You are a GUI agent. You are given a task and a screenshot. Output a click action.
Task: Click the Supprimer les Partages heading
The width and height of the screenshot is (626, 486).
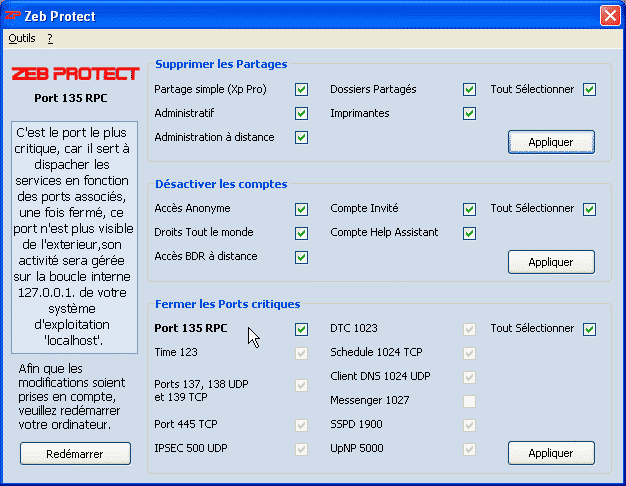(x=221, y=64)
